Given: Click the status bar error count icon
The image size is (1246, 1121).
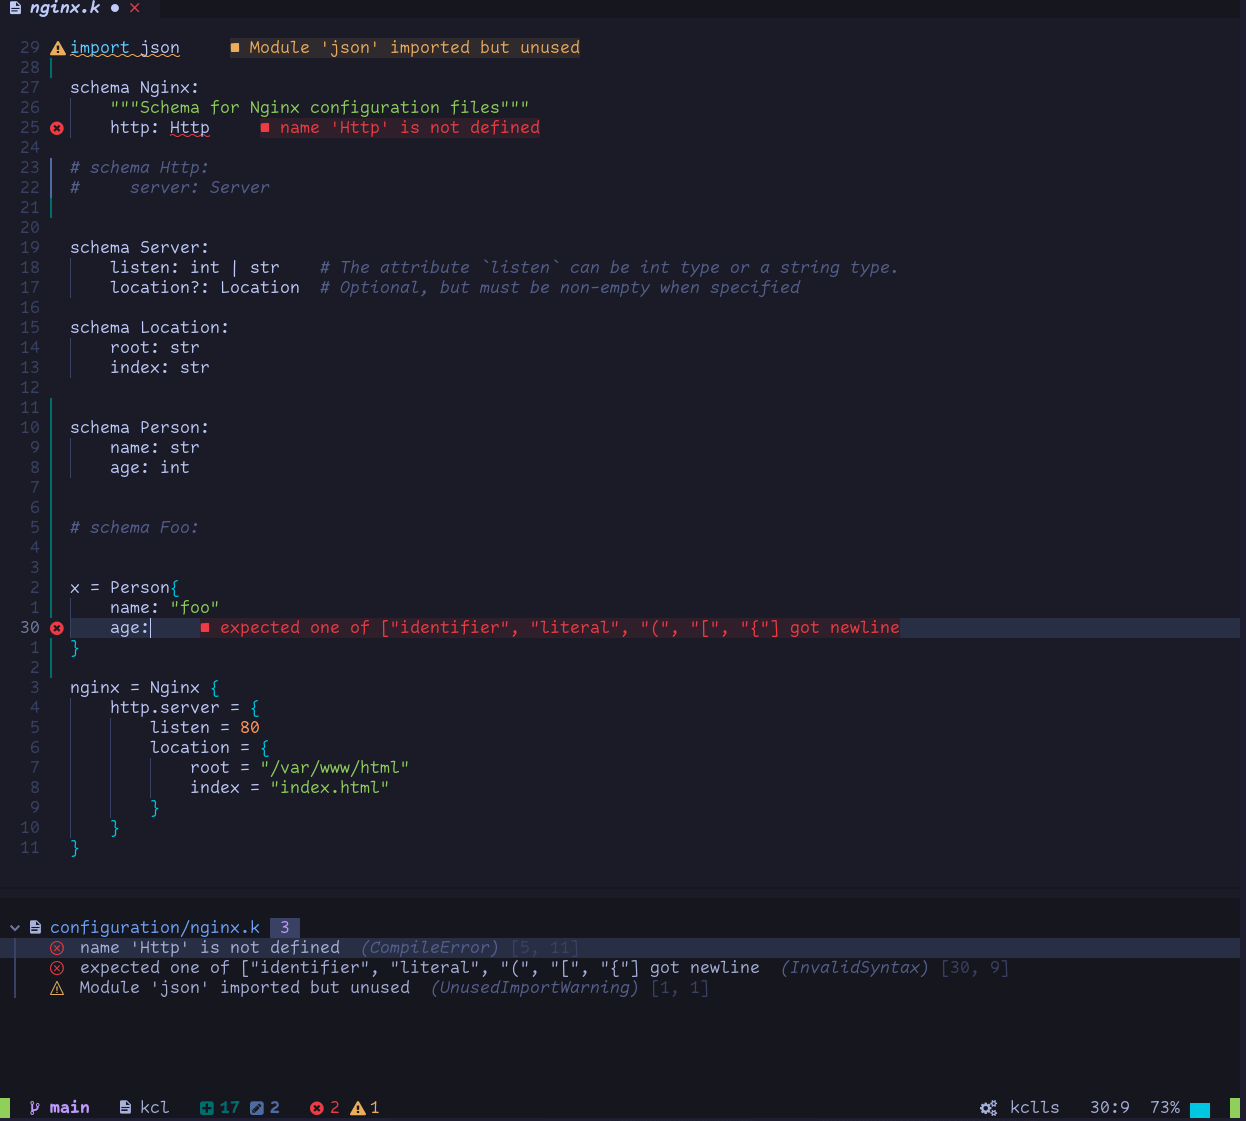Looking at the screenshot, I should coord(317,1108).
